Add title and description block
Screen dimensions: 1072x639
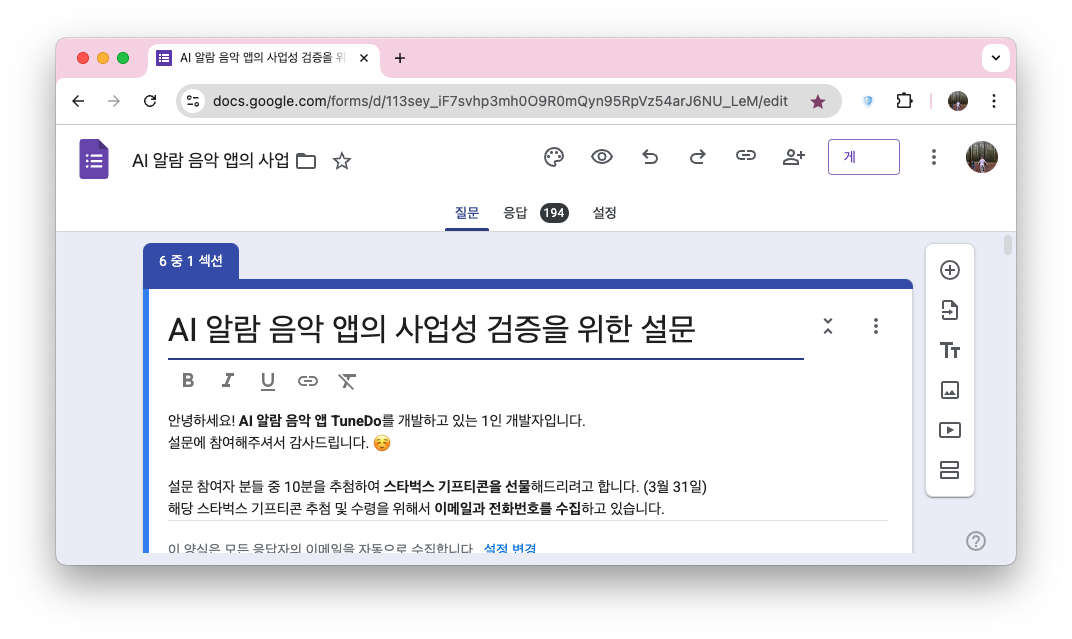(x=950, y=351)
